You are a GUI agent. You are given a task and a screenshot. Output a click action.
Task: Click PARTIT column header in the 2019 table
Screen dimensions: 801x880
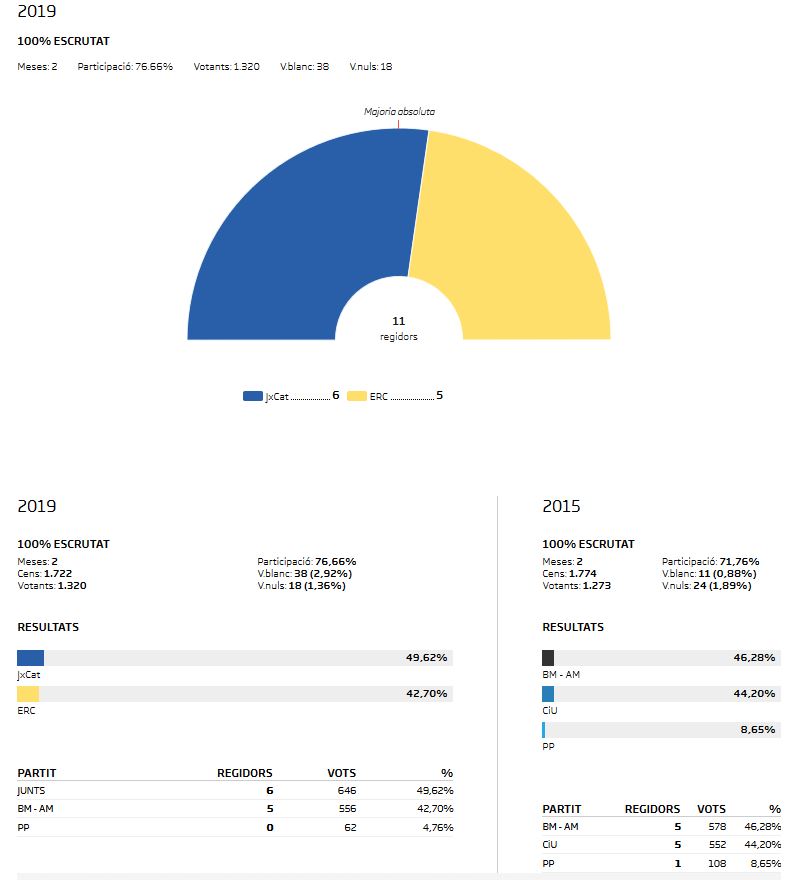[37, 773]
